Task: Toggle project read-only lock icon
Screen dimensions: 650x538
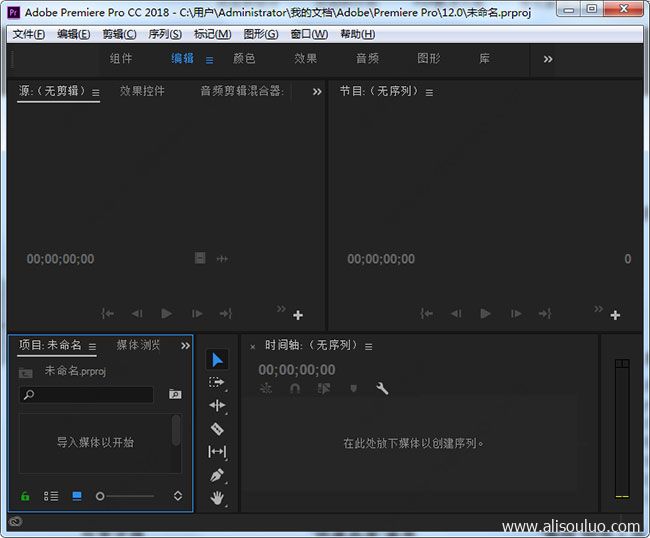Action: pyautogui.click(x=25, y=496)
